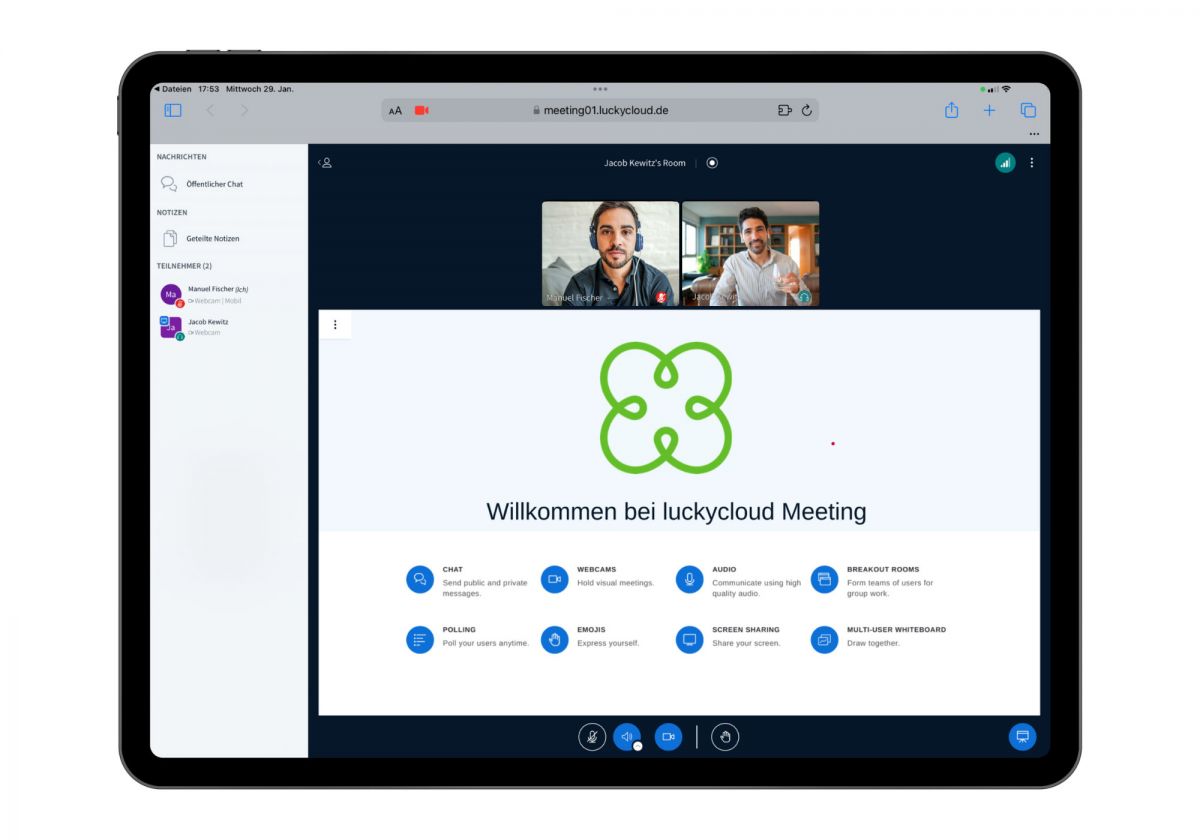Screen dimensions: 1200x840
Task: Open the audio device dropdown arrow
Action: [x=637, y=746]
